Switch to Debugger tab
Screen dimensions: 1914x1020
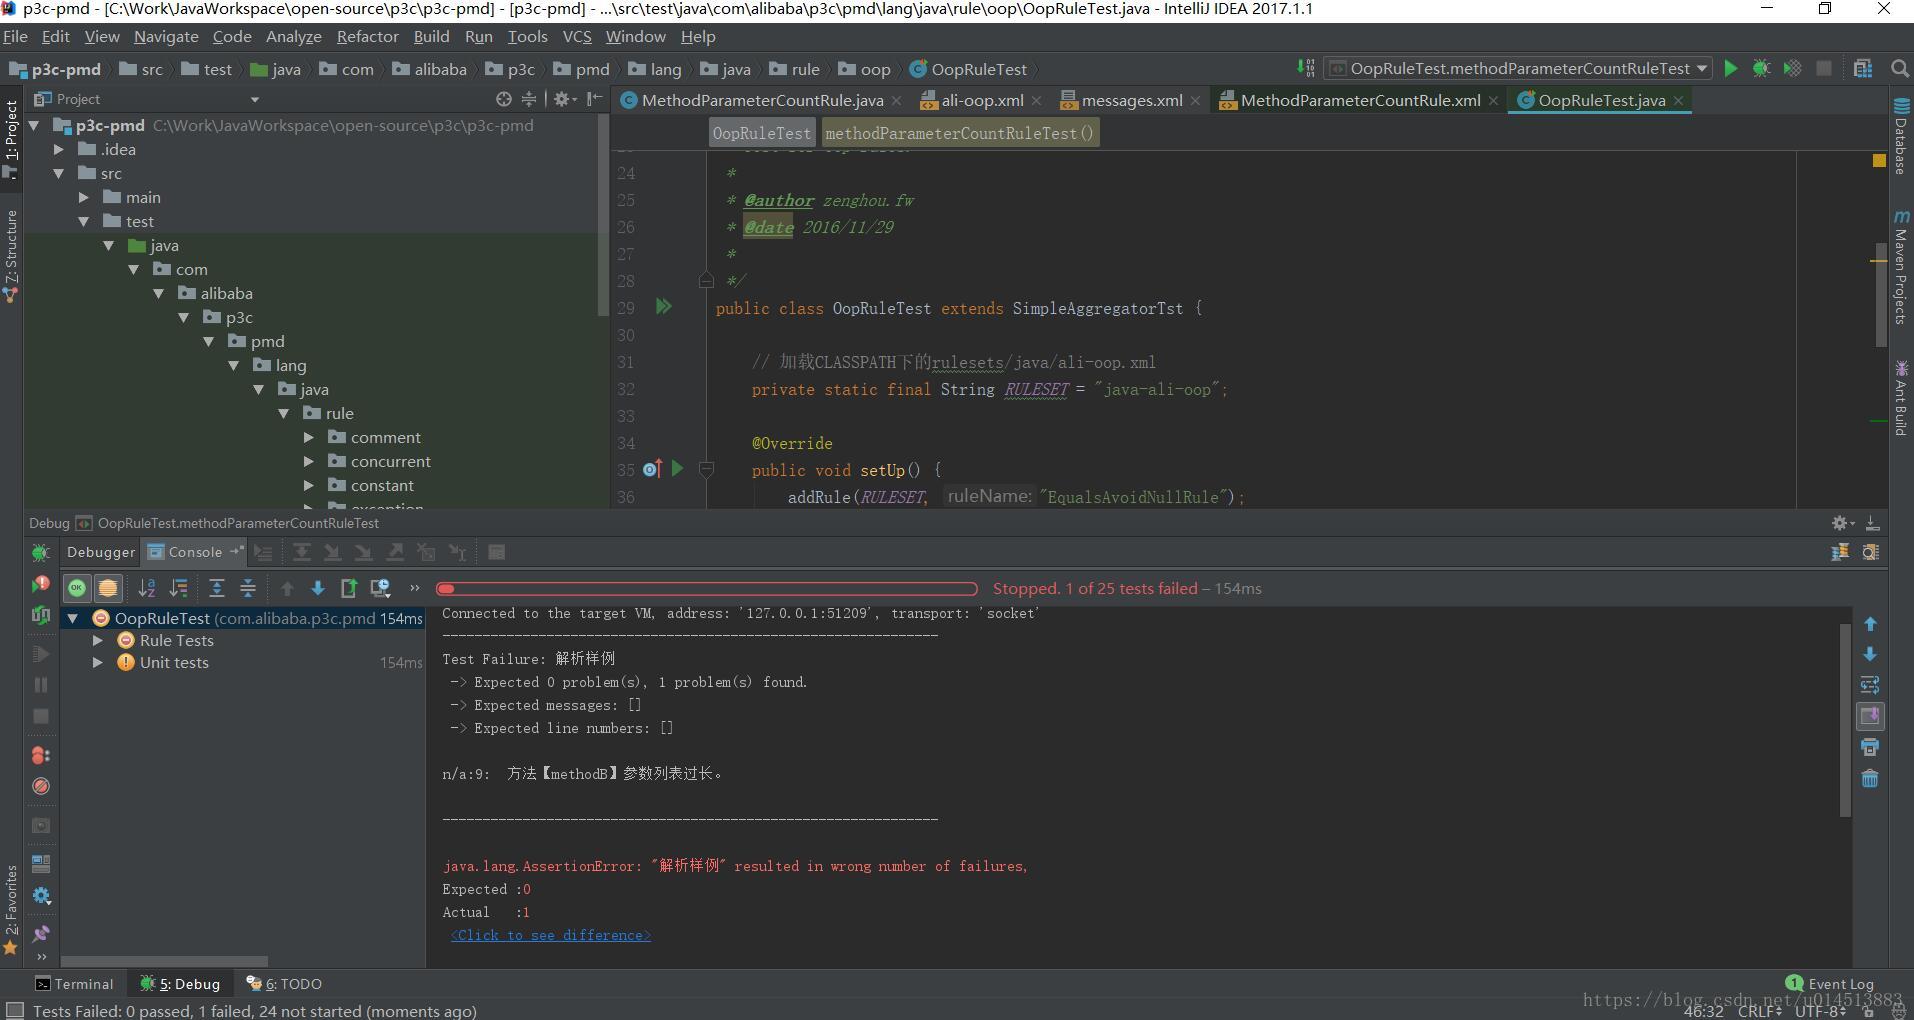coord(101,552)
